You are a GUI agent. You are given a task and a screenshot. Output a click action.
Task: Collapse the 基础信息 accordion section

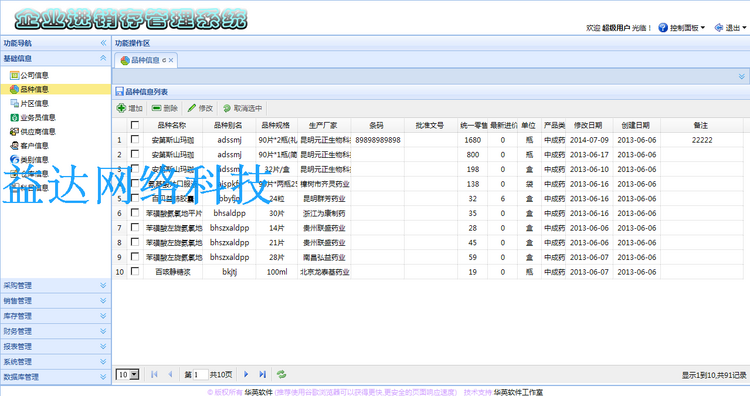103,58
